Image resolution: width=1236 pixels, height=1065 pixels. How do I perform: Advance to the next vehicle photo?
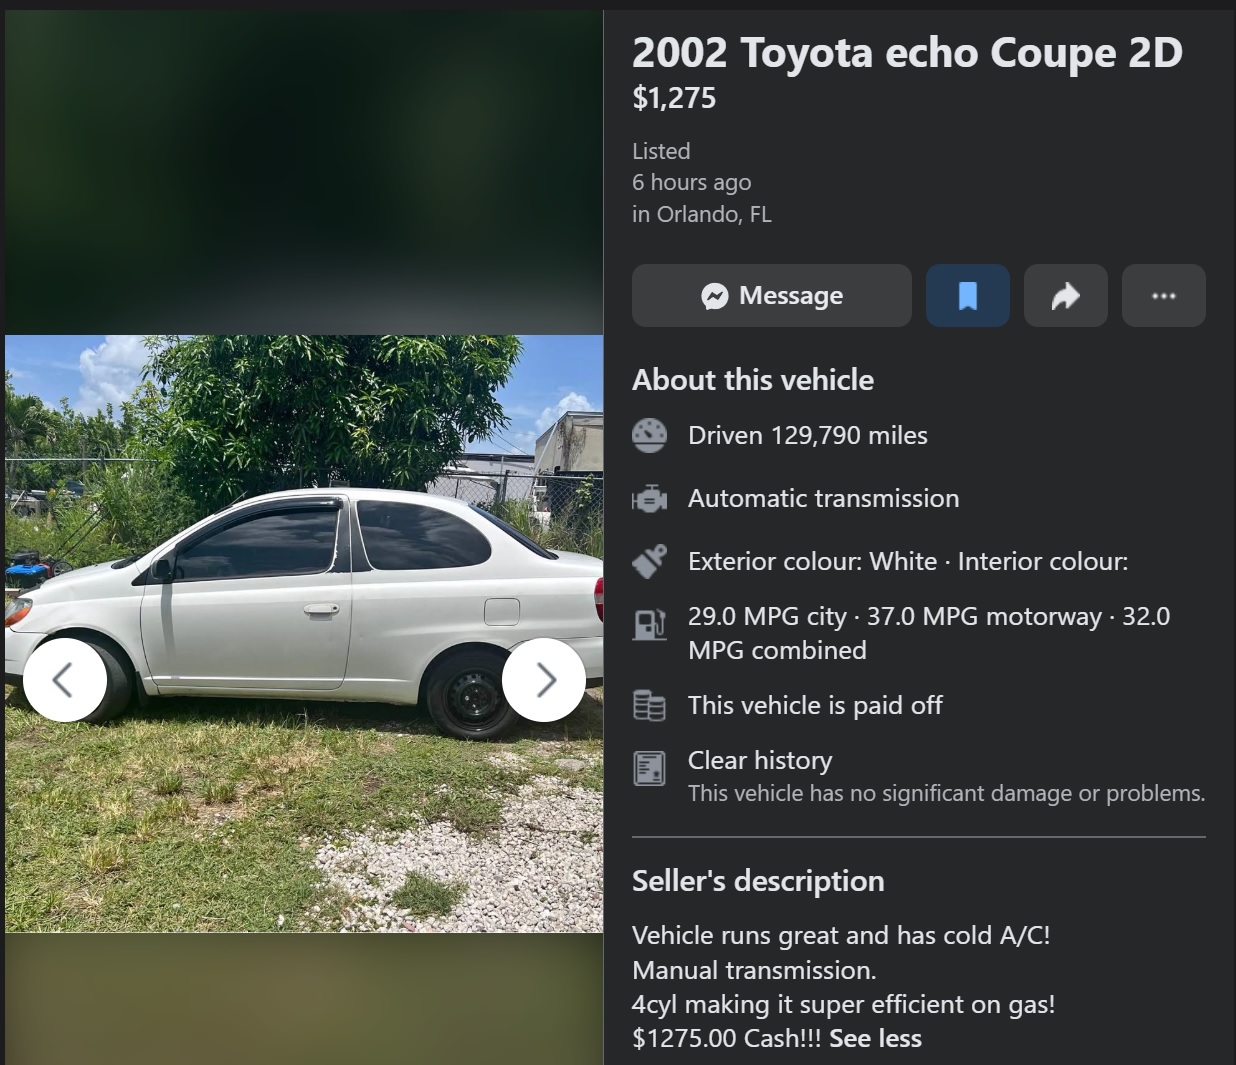544,680
